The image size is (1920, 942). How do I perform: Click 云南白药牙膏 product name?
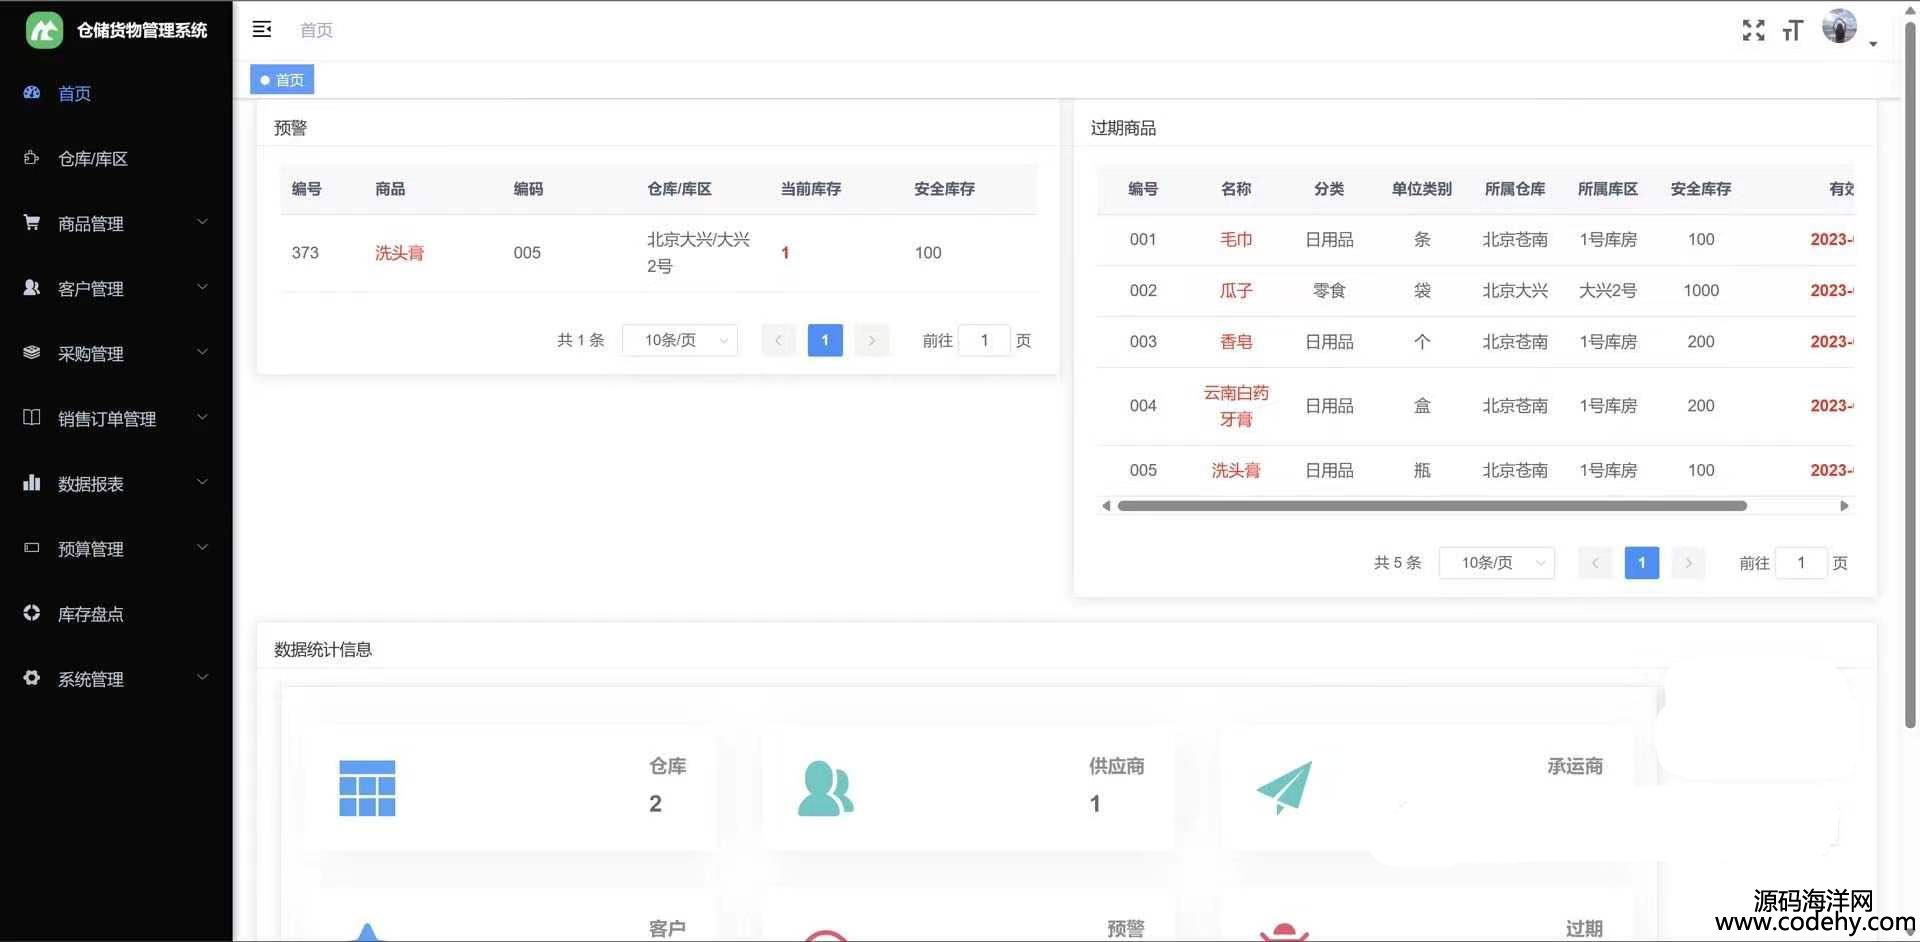click(1236, 406)
